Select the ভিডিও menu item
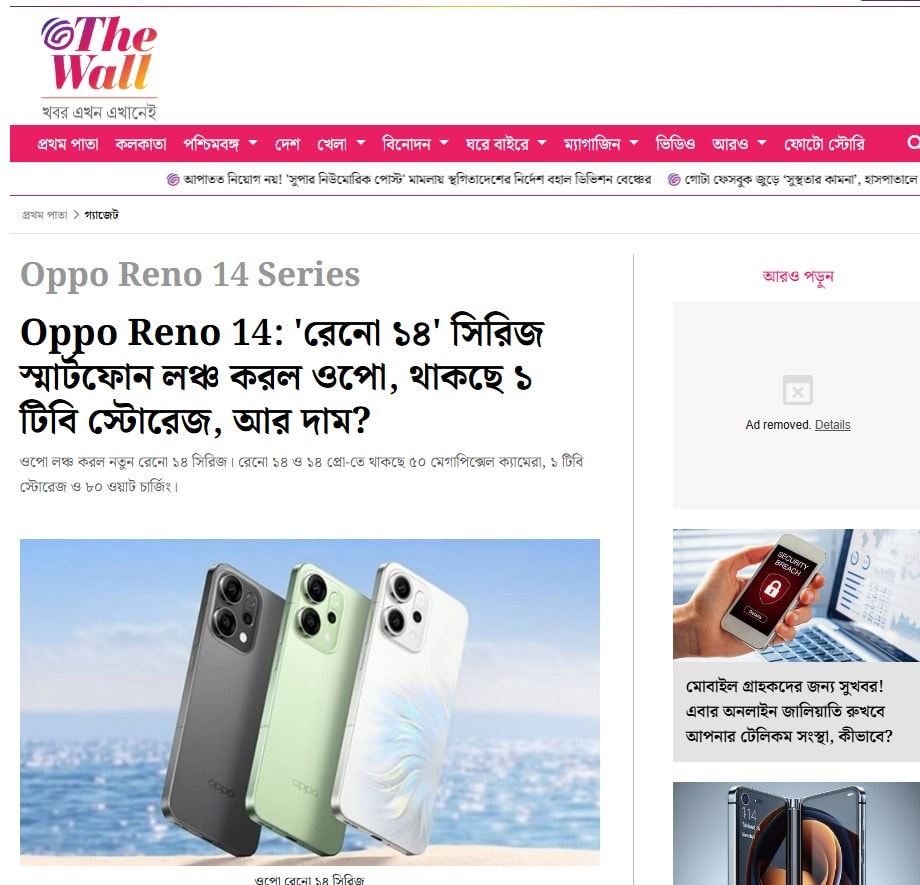This screenshot has width=920, height=885. coord(675,144)
